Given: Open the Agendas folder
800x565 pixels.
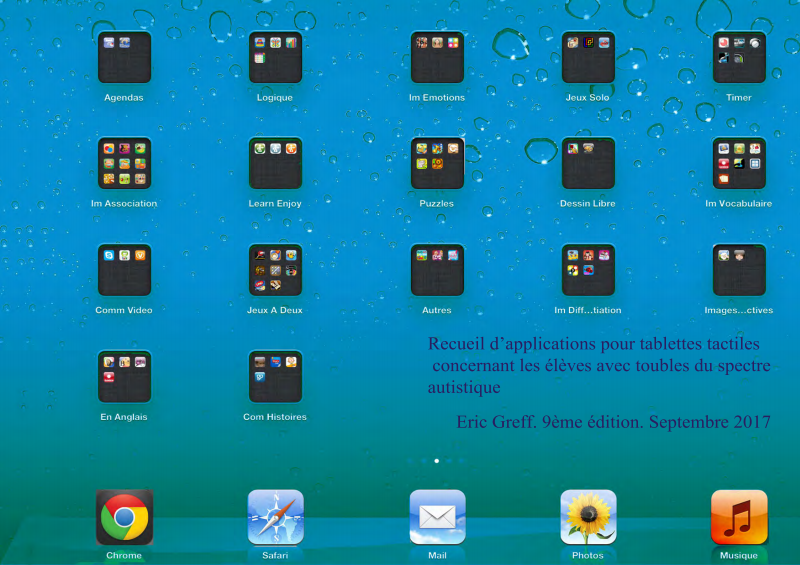Looking at the screenshot, I should coord(124,57).
